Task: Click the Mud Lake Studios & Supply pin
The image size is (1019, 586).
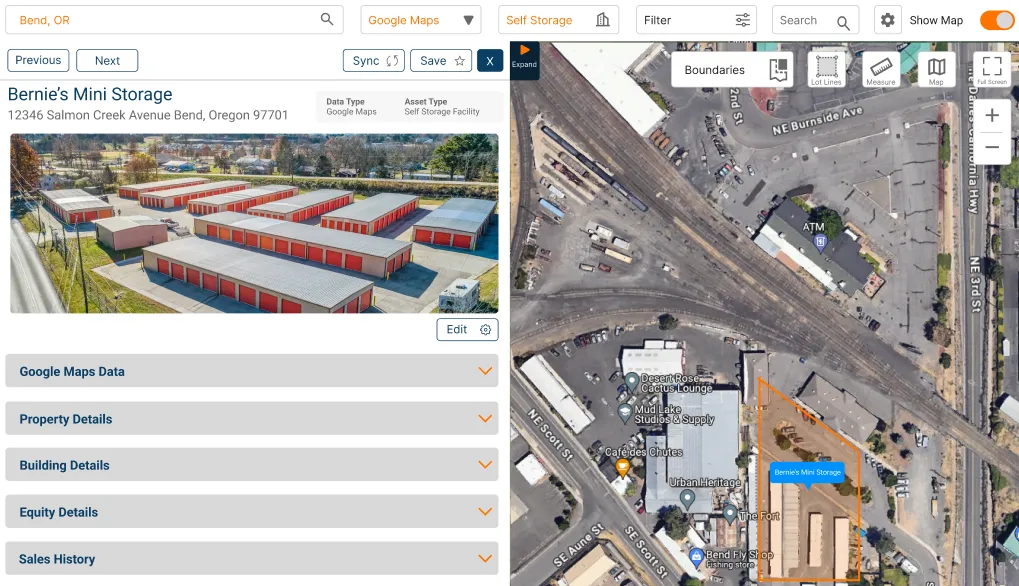Action: (x=625, y=413)
